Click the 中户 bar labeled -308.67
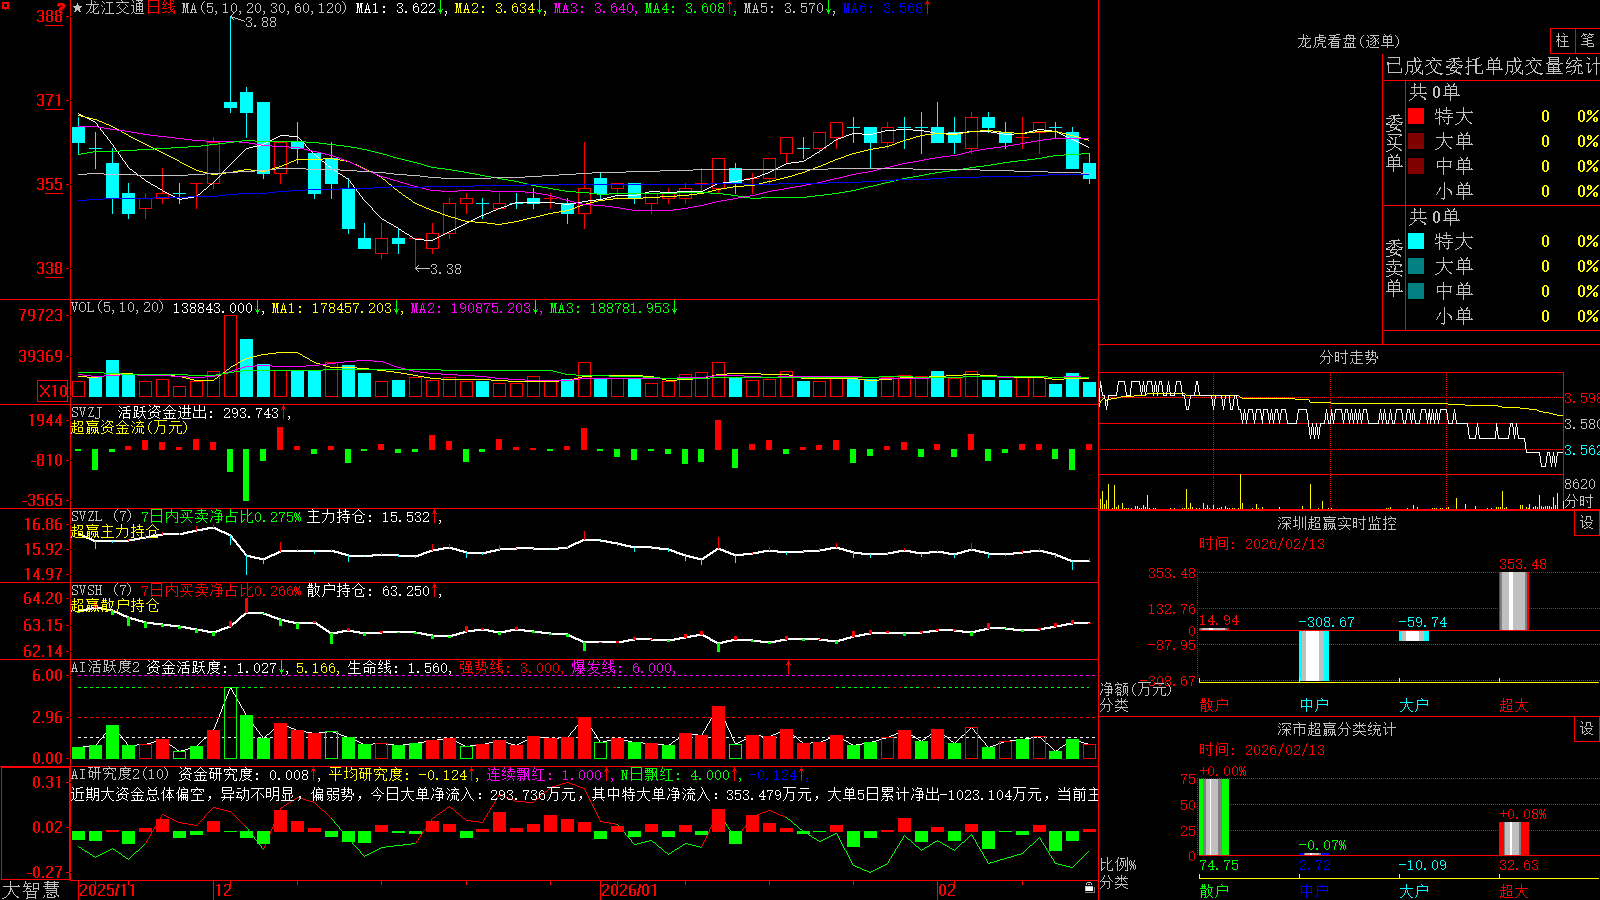1600x900 pixels. (x=1314, y=656)
